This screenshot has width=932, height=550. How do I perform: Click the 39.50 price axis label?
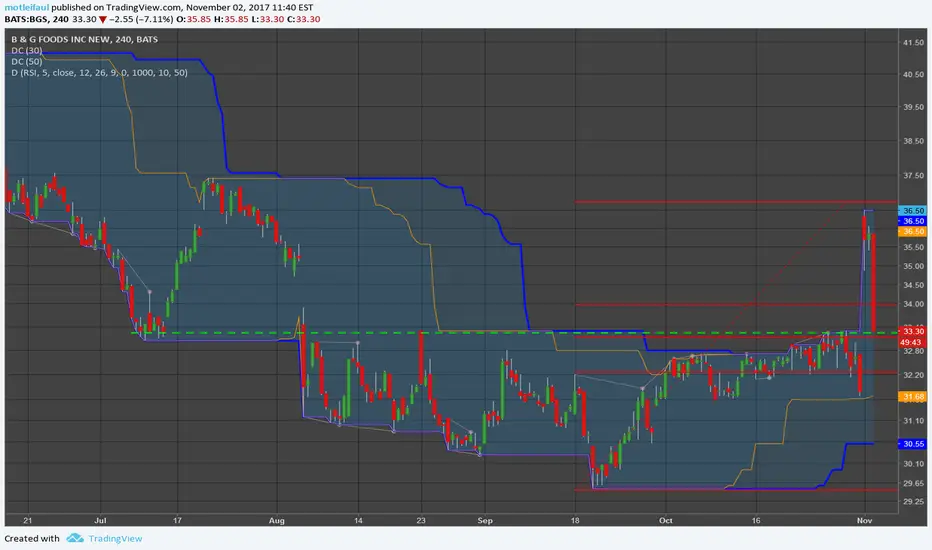(914, 108)
